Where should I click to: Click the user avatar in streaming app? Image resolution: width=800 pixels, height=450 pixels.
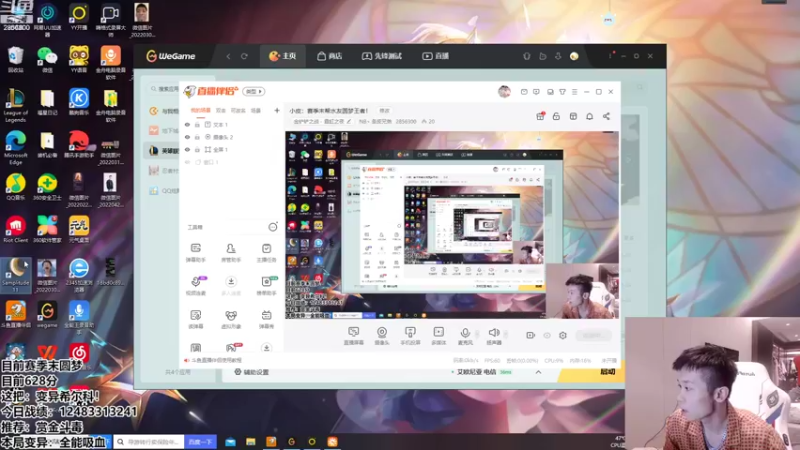(504, 91)
